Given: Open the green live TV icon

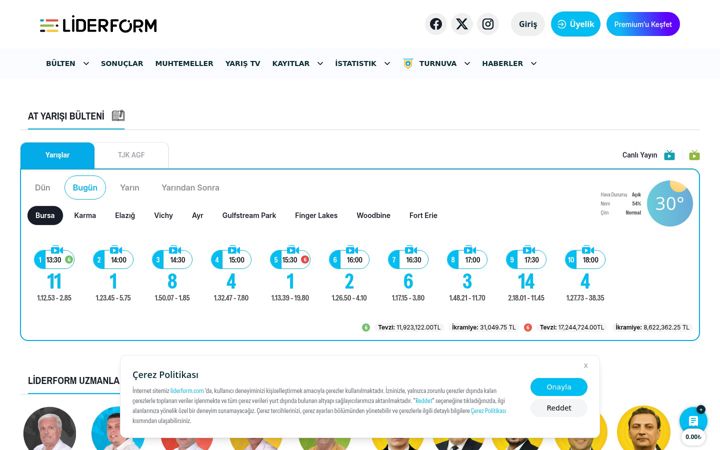Looking at the screenshot, I should click(x=694, y=155).
